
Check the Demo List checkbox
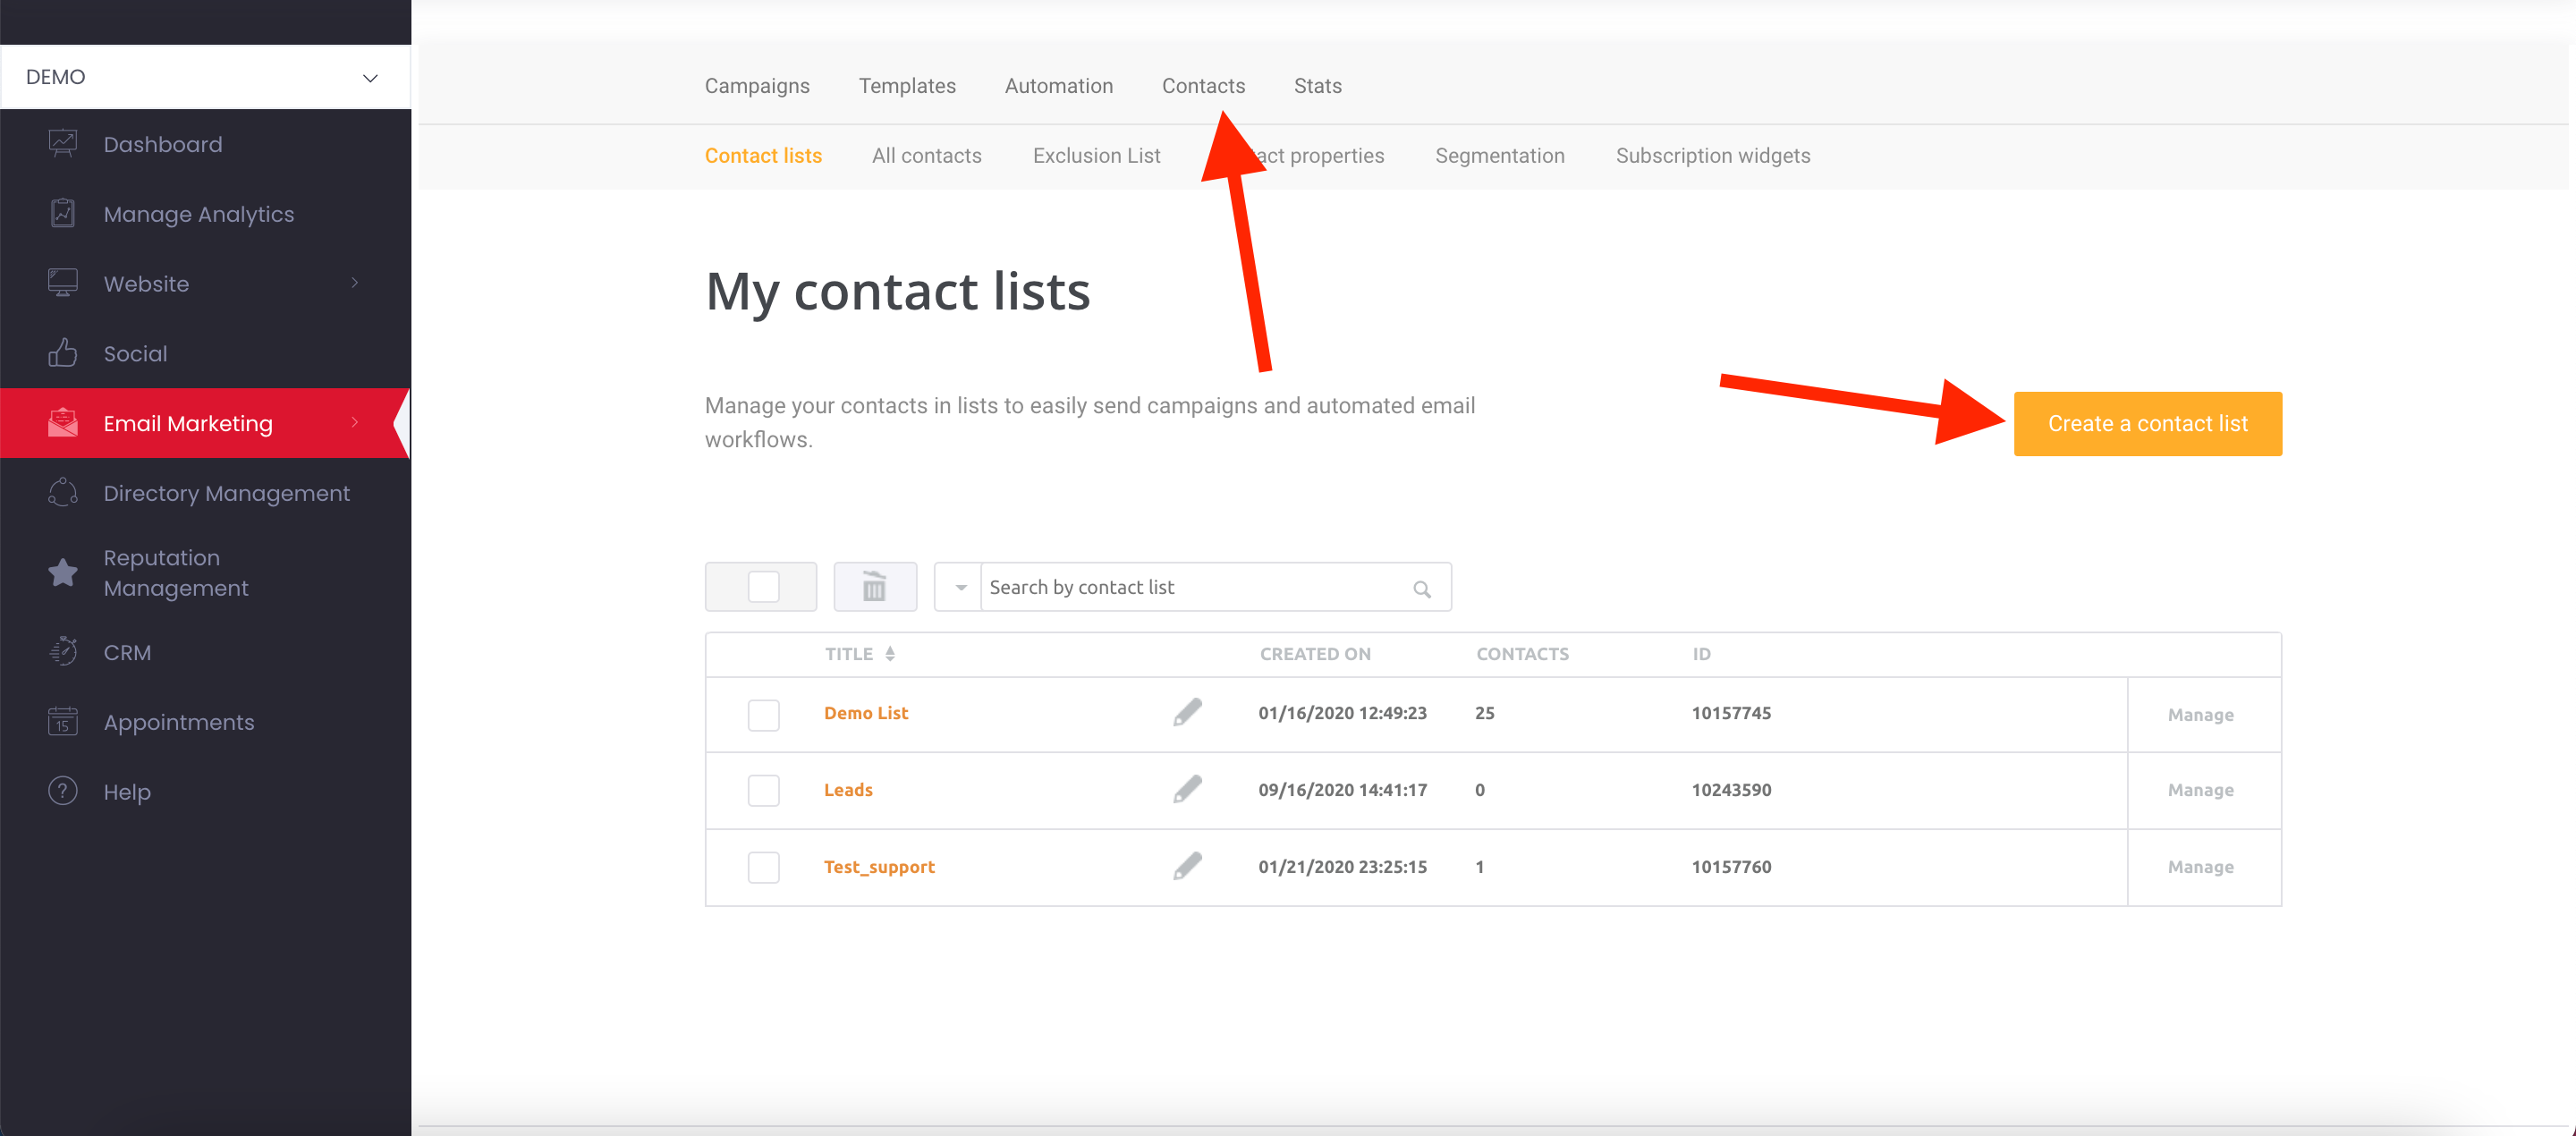coord(763,714)
